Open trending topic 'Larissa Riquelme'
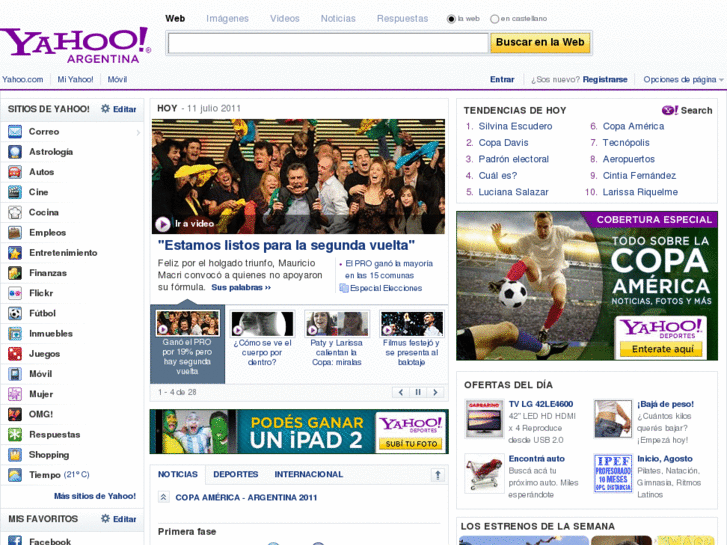727x545 pixels. [640, 192]
